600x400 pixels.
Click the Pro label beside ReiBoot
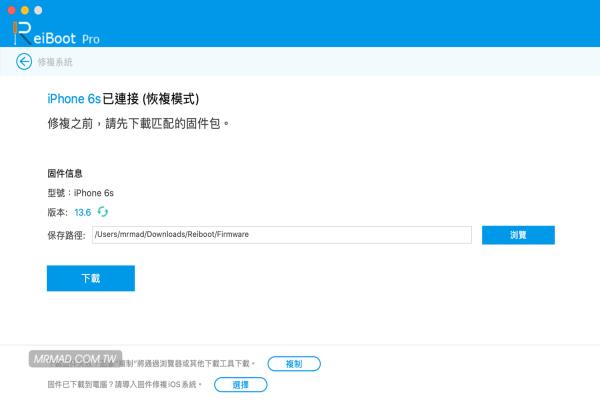coord(91,39)
